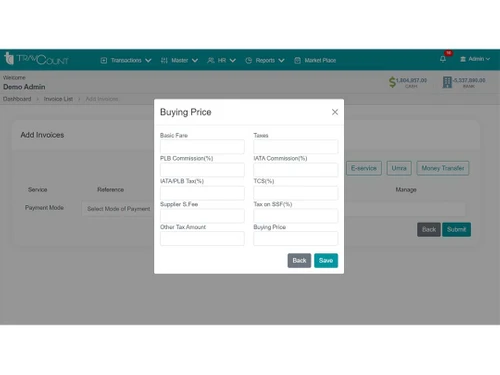The width and height of the screenshot is (500, 375).
Task: Select the E-service tab button
Action: tap(364, 168)
